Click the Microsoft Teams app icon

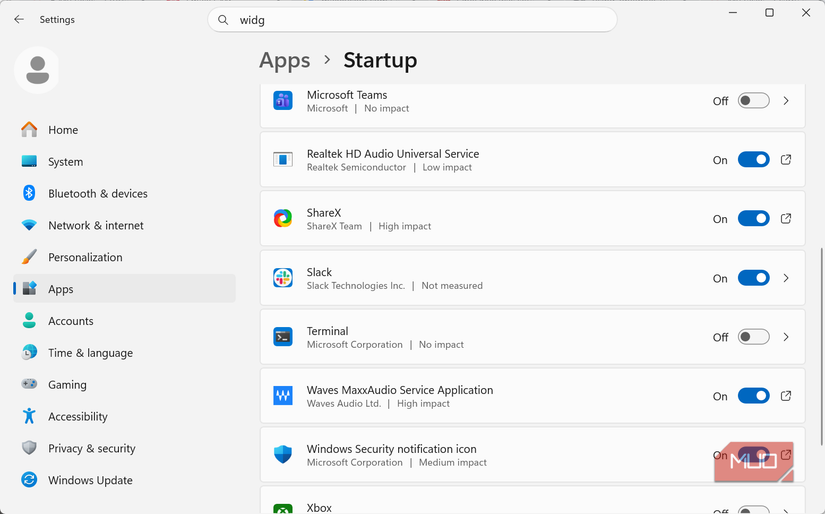tap(283, 100)
